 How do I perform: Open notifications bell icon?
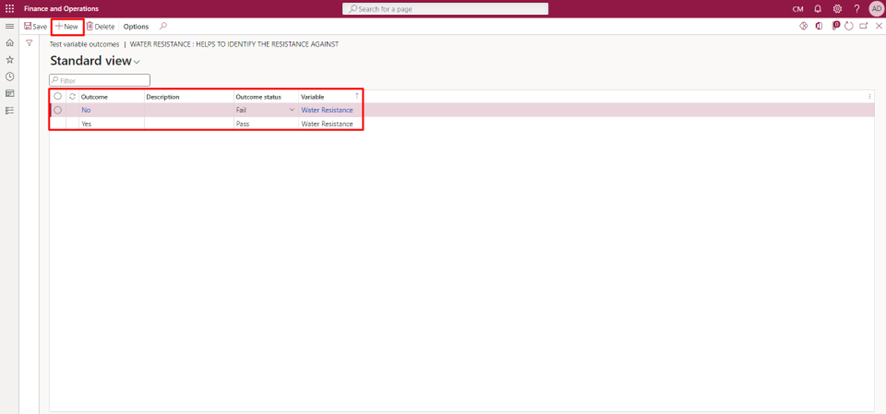click(x=818, y=9)
